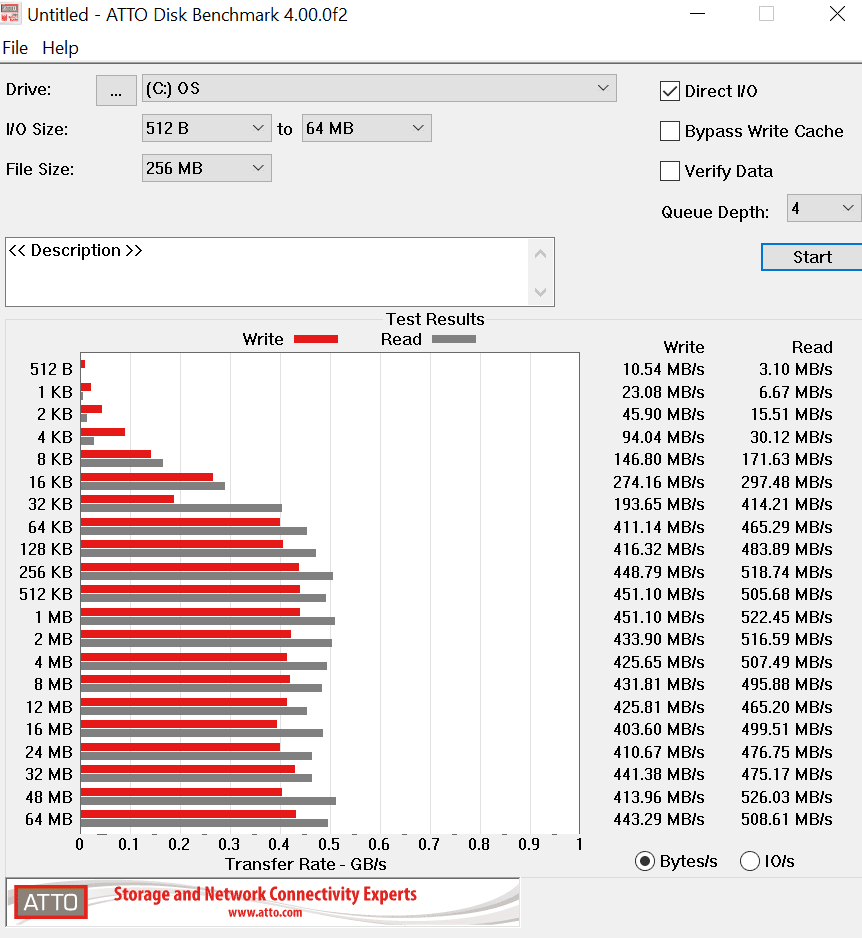Disable the Direct I/O checkbox
This screenshot has width=862, height=938.
pyautogui.click(x=670, y=91)
